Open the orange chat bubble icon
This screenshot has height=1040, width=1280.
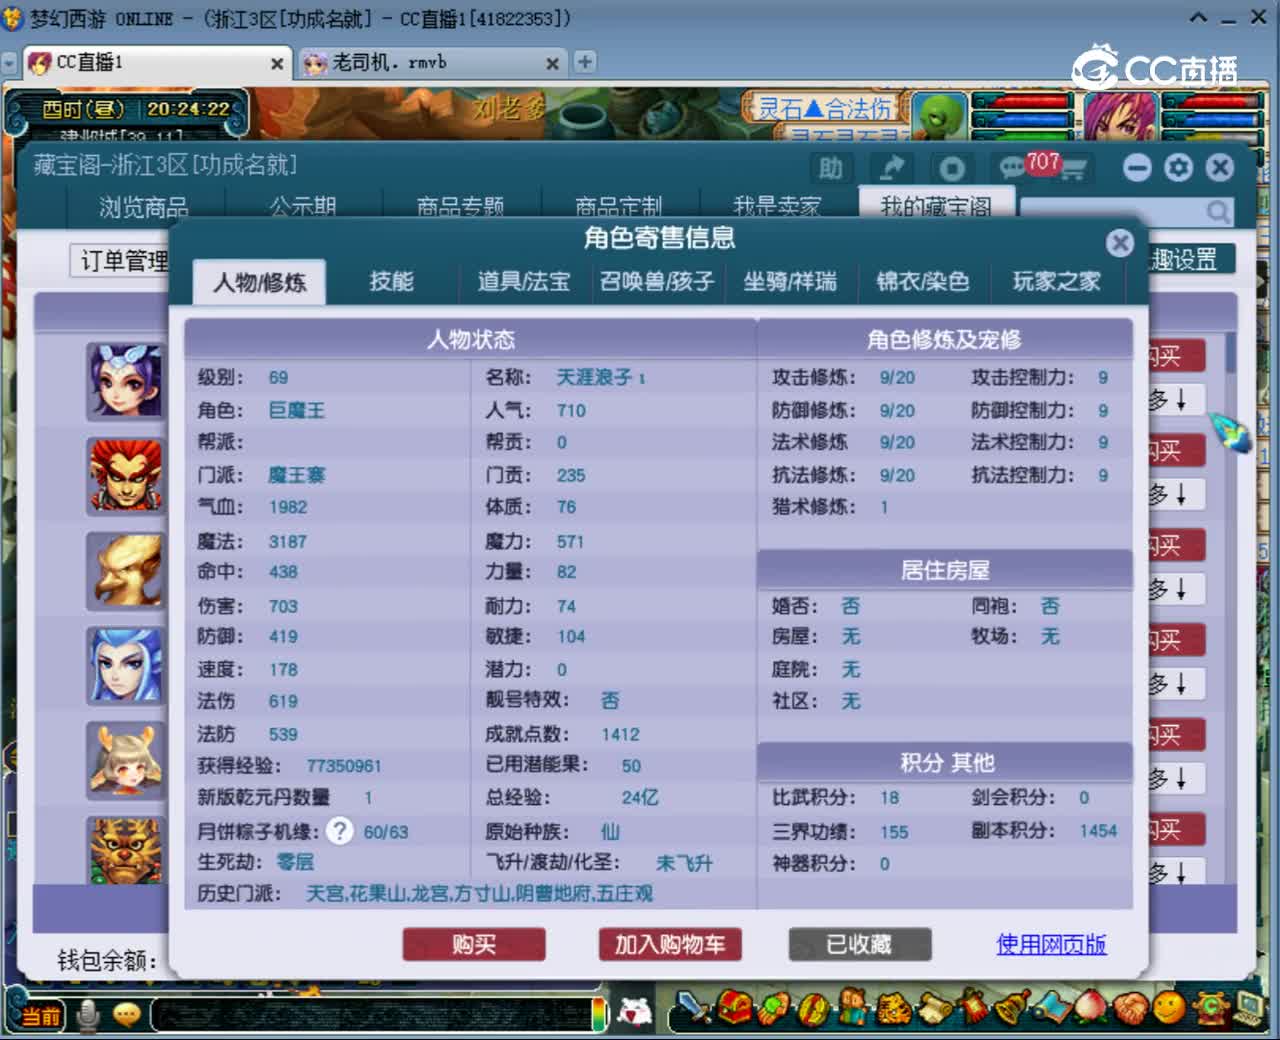[x=127, y=1016]
